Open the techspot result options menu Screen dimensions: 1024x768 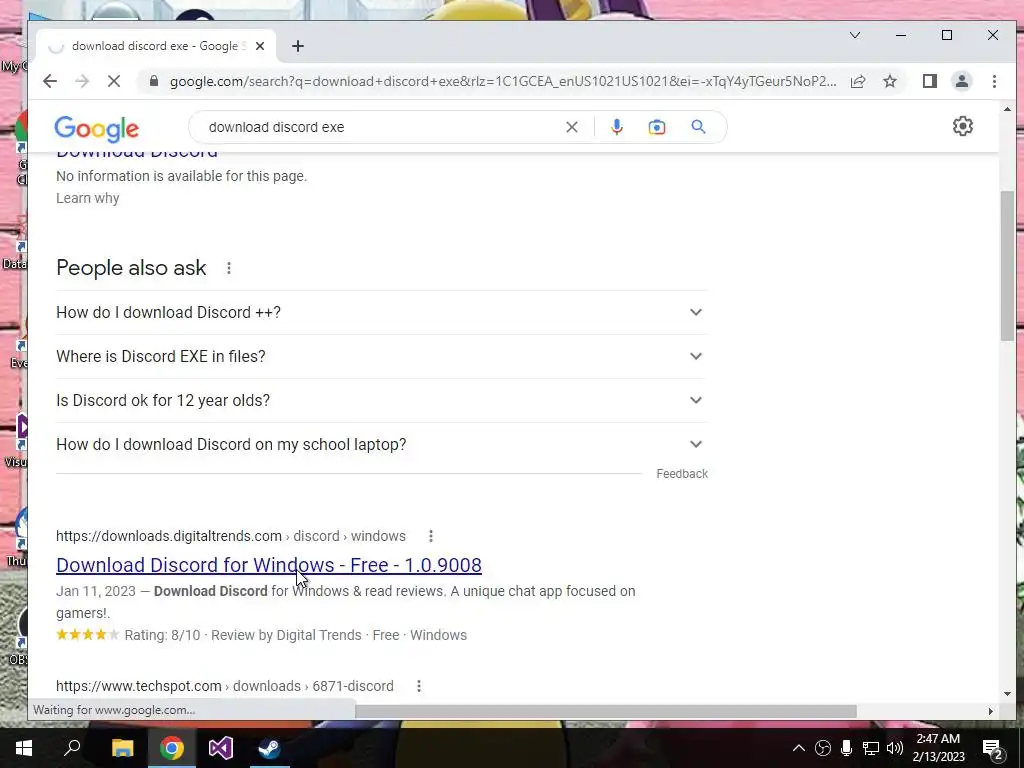click(419, 686)
